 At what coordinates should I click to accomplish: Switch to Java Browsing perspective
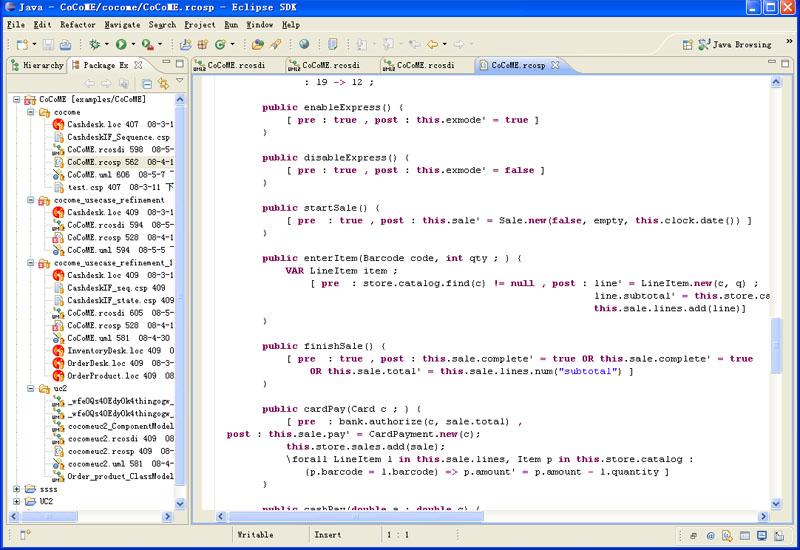tap(735, 45)
